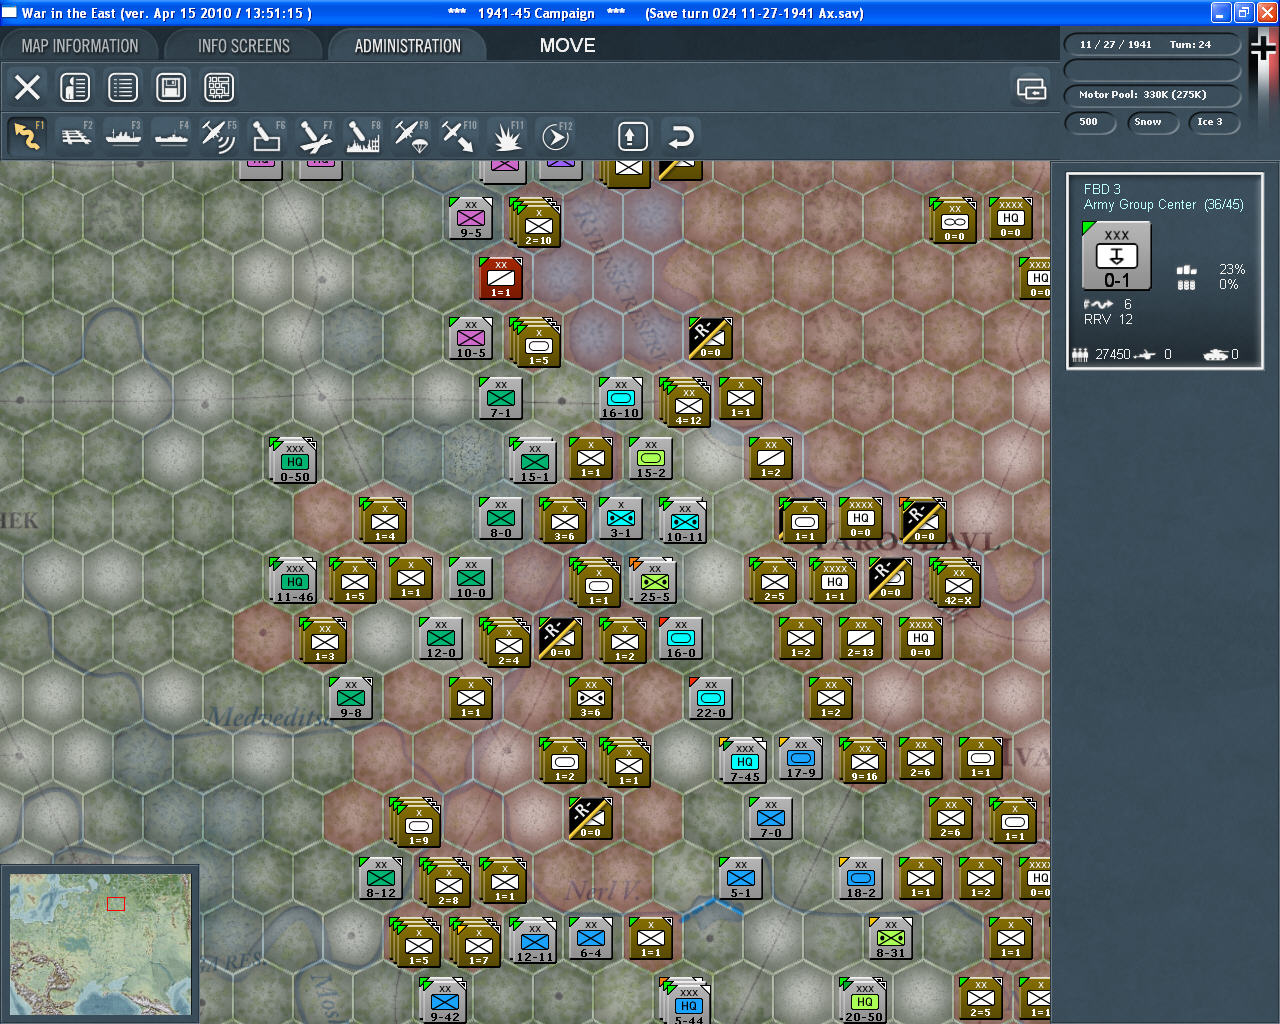Activate the F6 Bomb Unit mode icon
This screenshot has width=1280, height=1024.
[267, 136]
